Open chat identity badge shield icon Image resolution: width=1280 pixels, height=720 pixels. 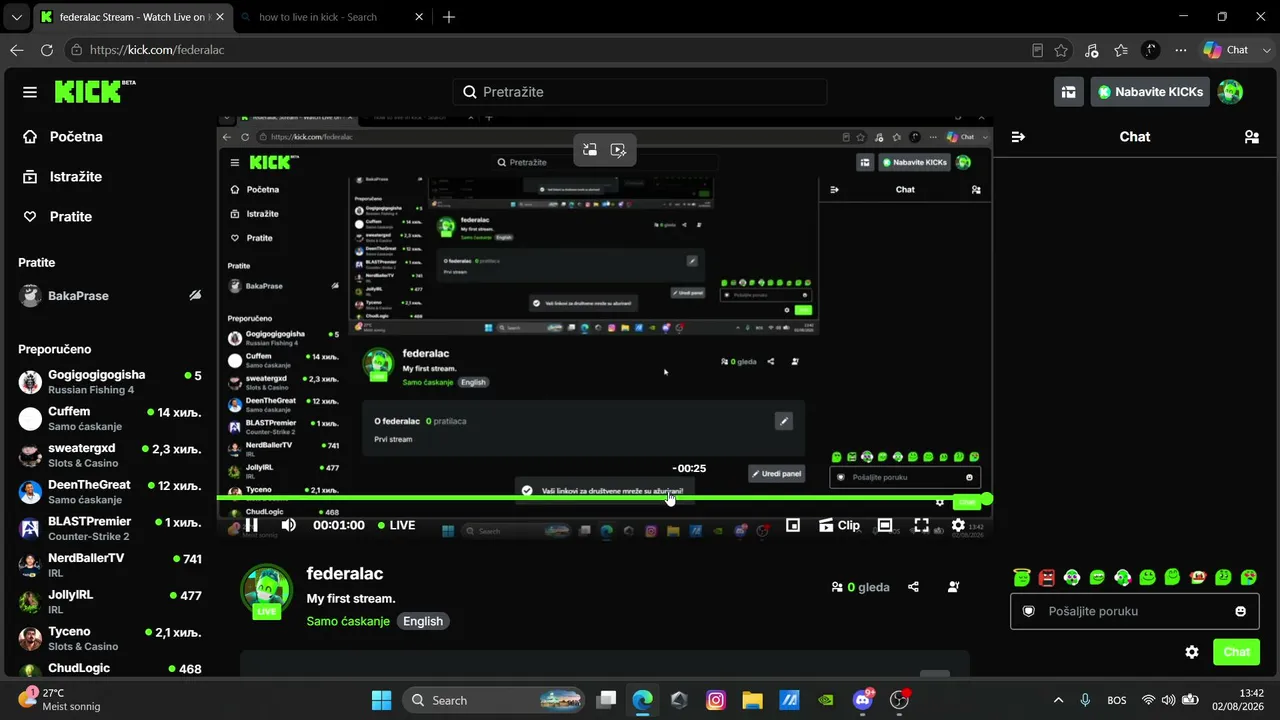1028,611
